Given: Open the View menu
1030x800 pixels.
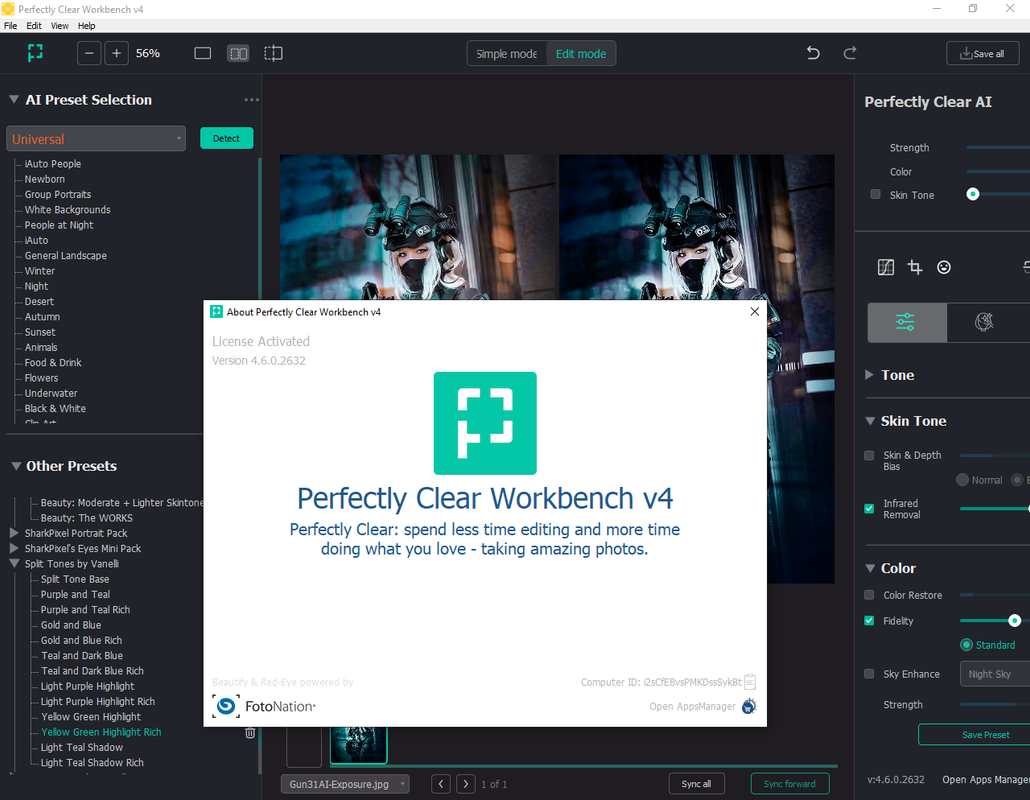Looking at the screenshot, I should [59, 26].
